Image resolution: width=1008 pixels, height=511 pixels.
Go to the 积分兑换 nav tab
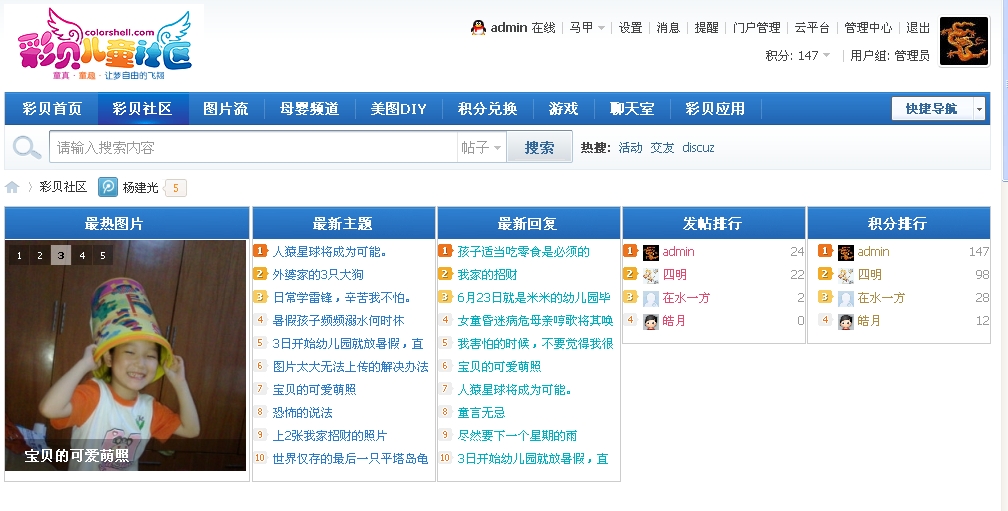point(487,109)
